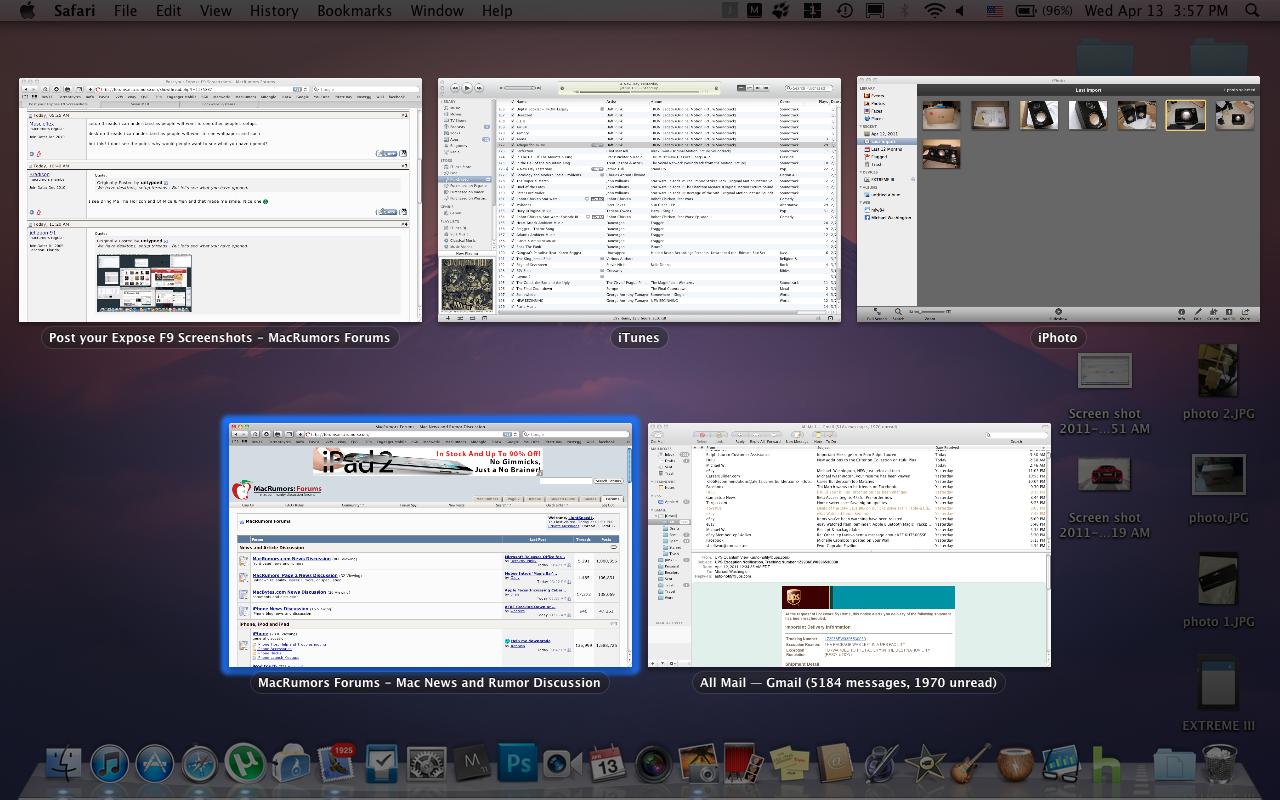
Task: Click the green h icon in Dock
Action: [1106, 764]
